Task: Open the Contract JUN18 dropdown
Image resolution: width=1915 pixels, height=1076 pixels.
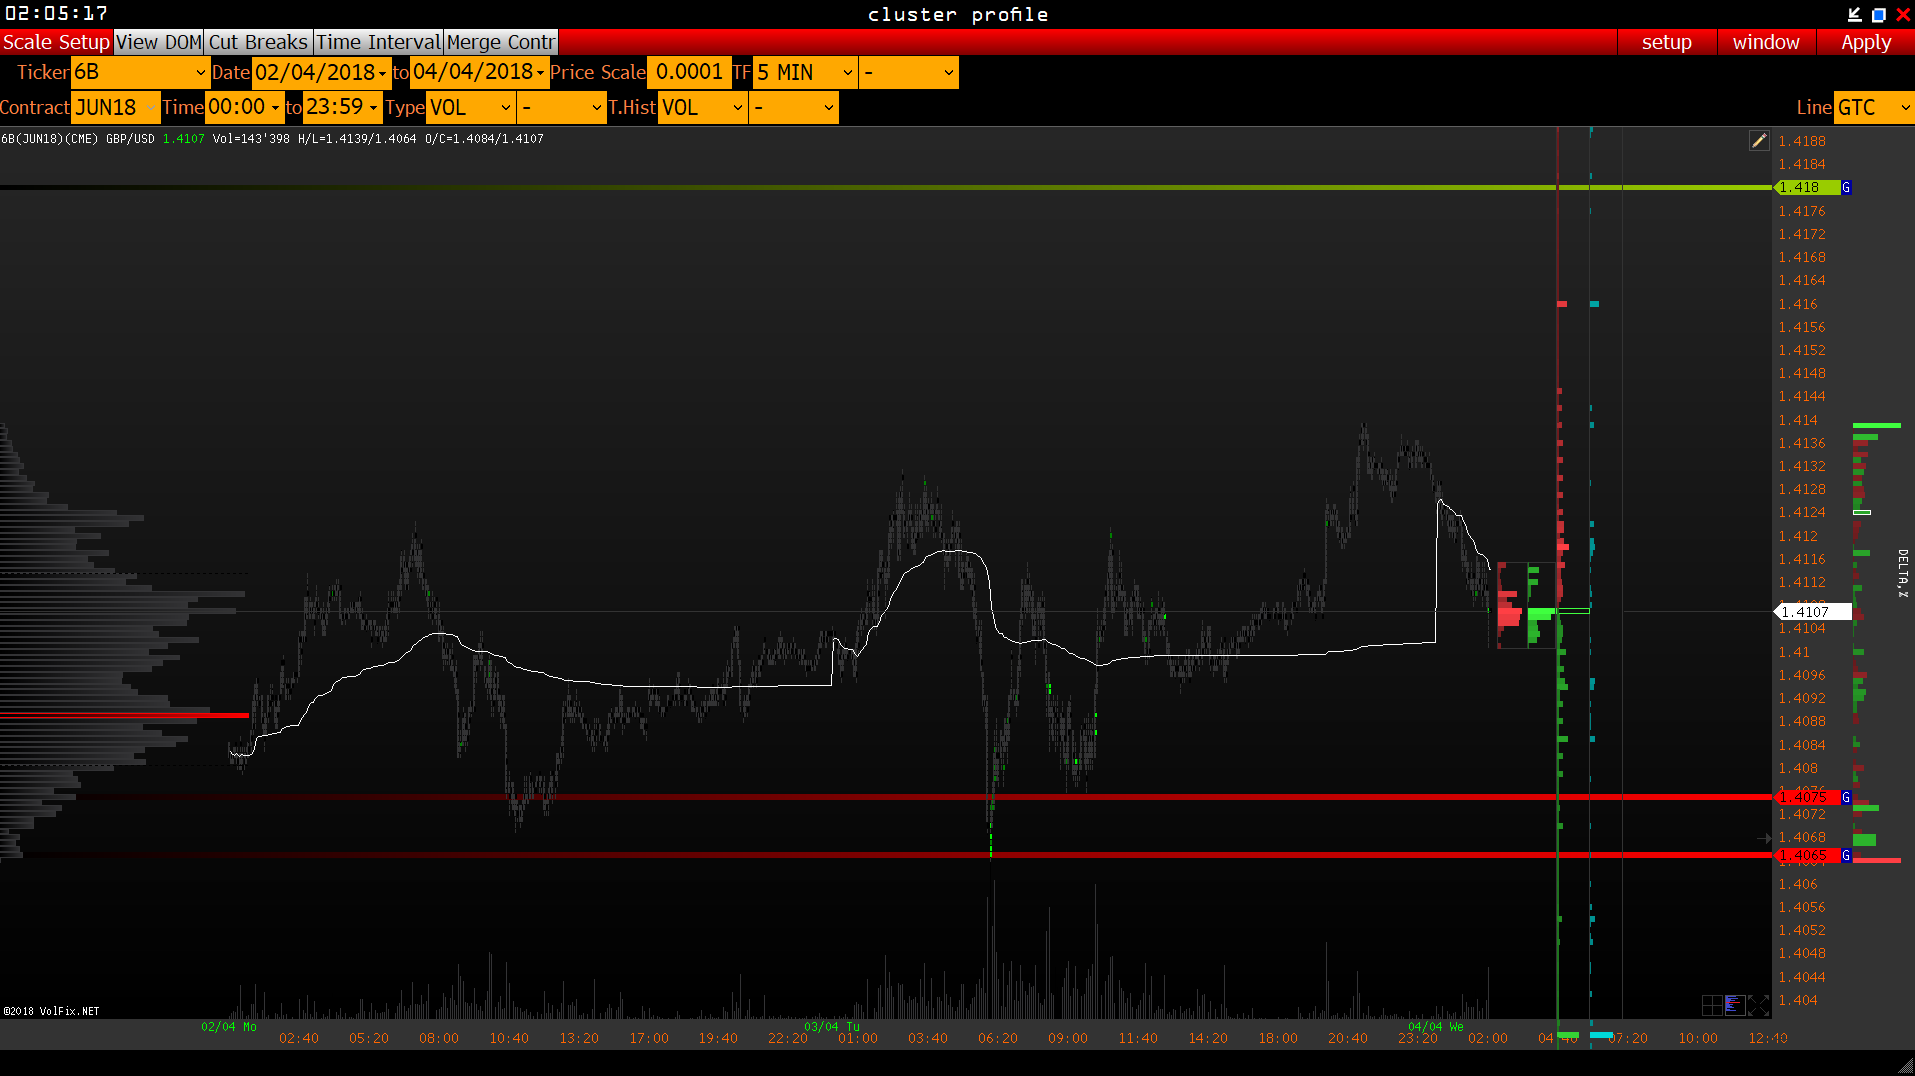Action: (116, 107)
